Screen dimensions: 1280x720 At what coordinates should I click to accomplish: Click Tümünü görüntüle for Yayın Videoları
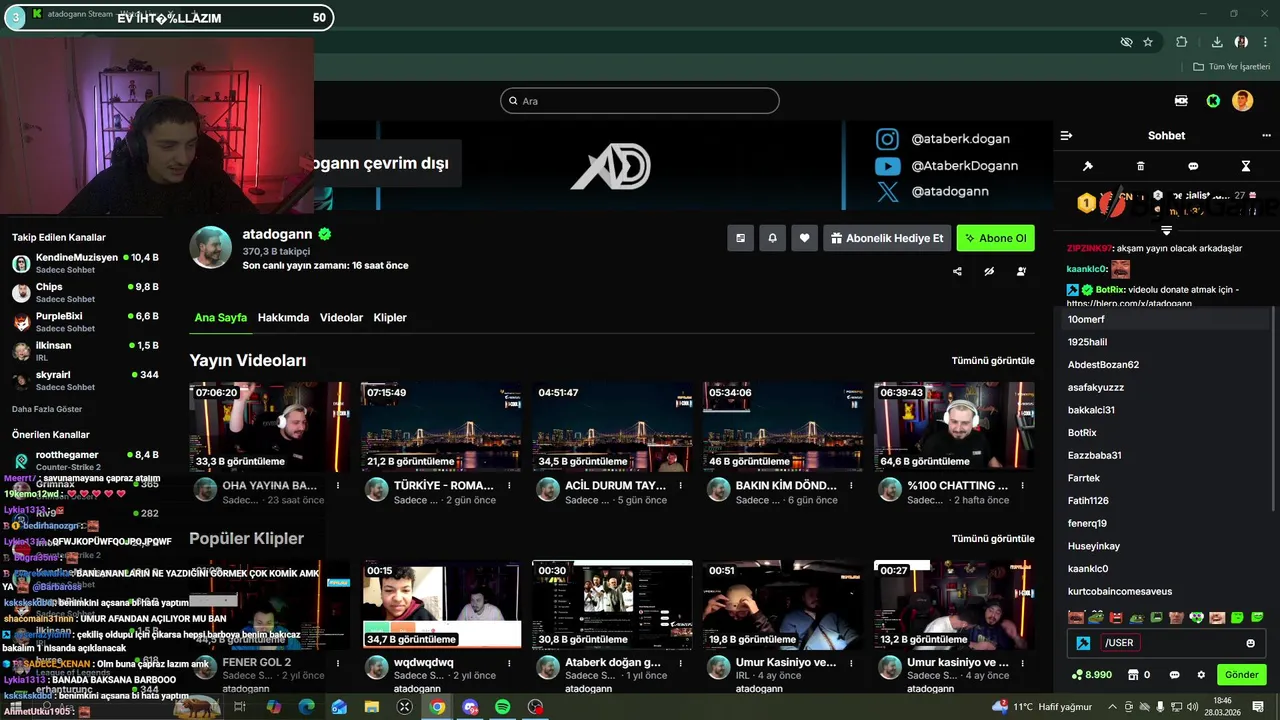click(993, 360)
